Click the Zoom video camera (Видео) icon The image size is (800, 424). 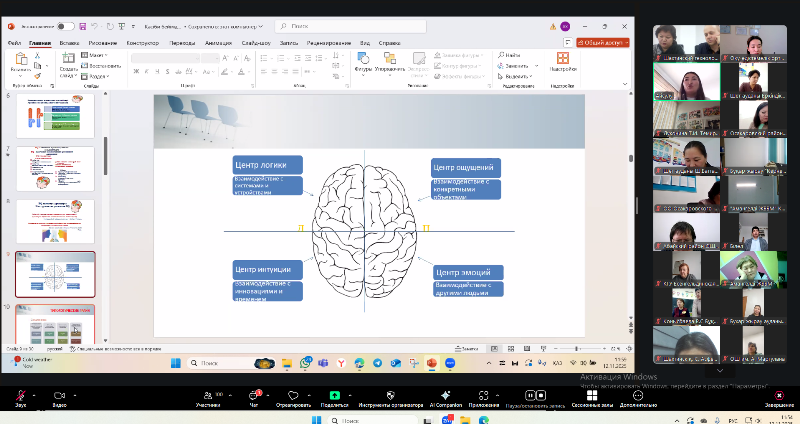[x=58, y=394]
